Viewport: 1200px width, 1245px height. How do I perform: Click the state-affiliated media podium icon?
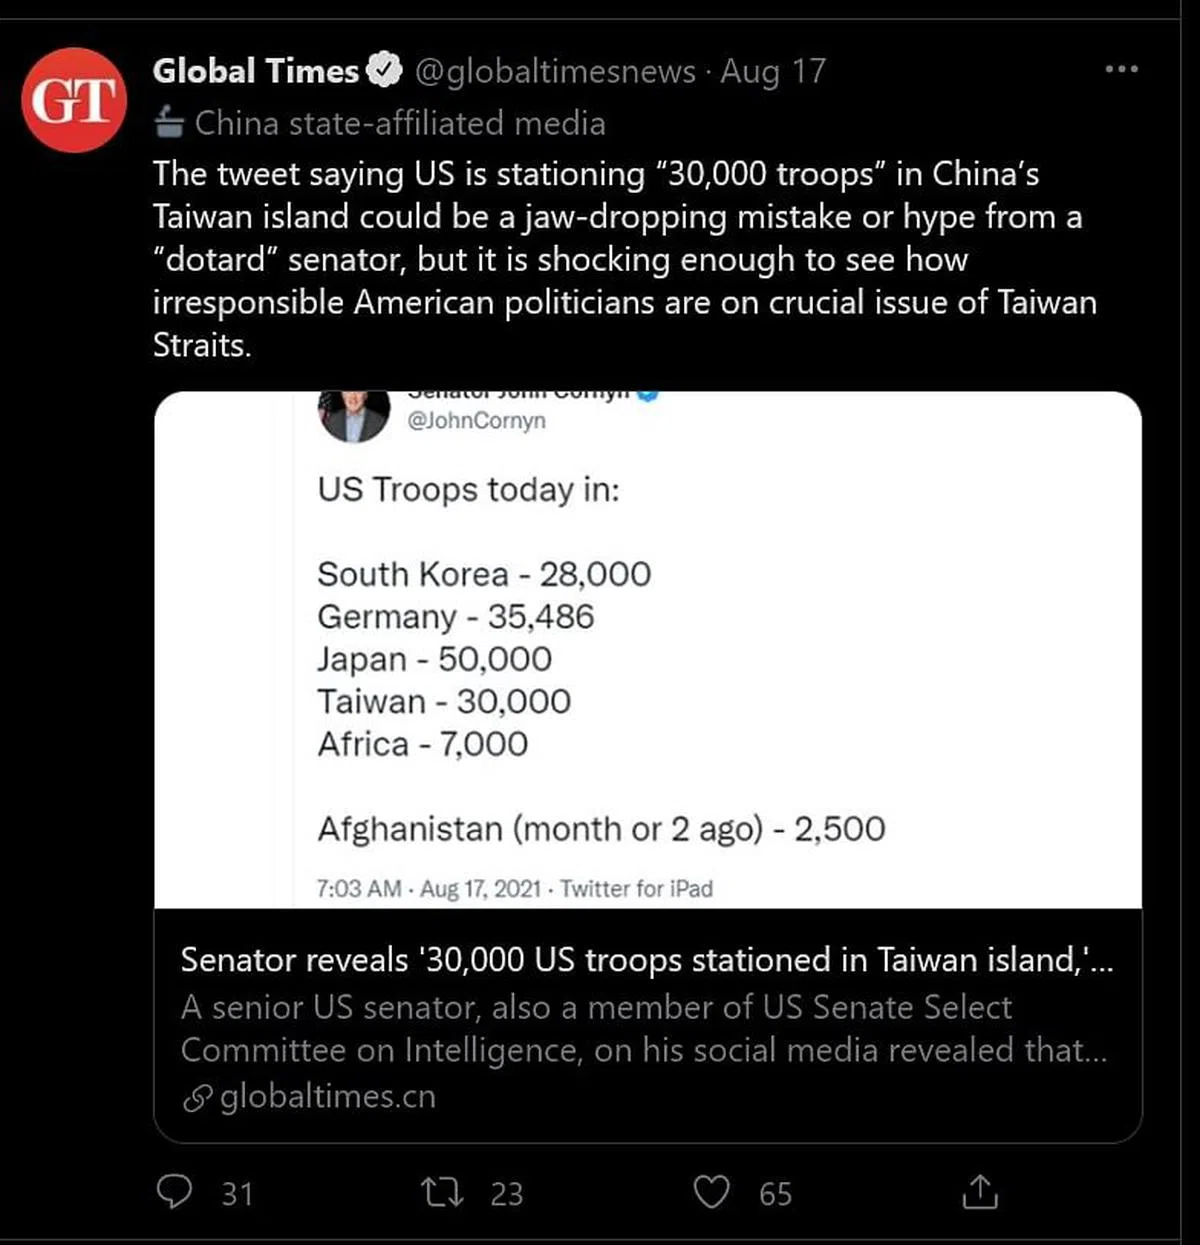tap(170, 123)
